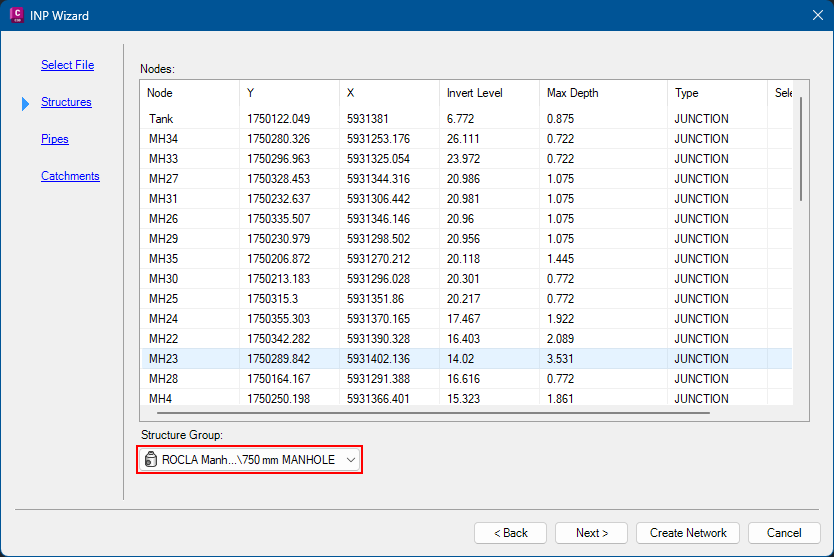834x557 pixels.
Task: Select node MH22 in the list
Action: 466,339
